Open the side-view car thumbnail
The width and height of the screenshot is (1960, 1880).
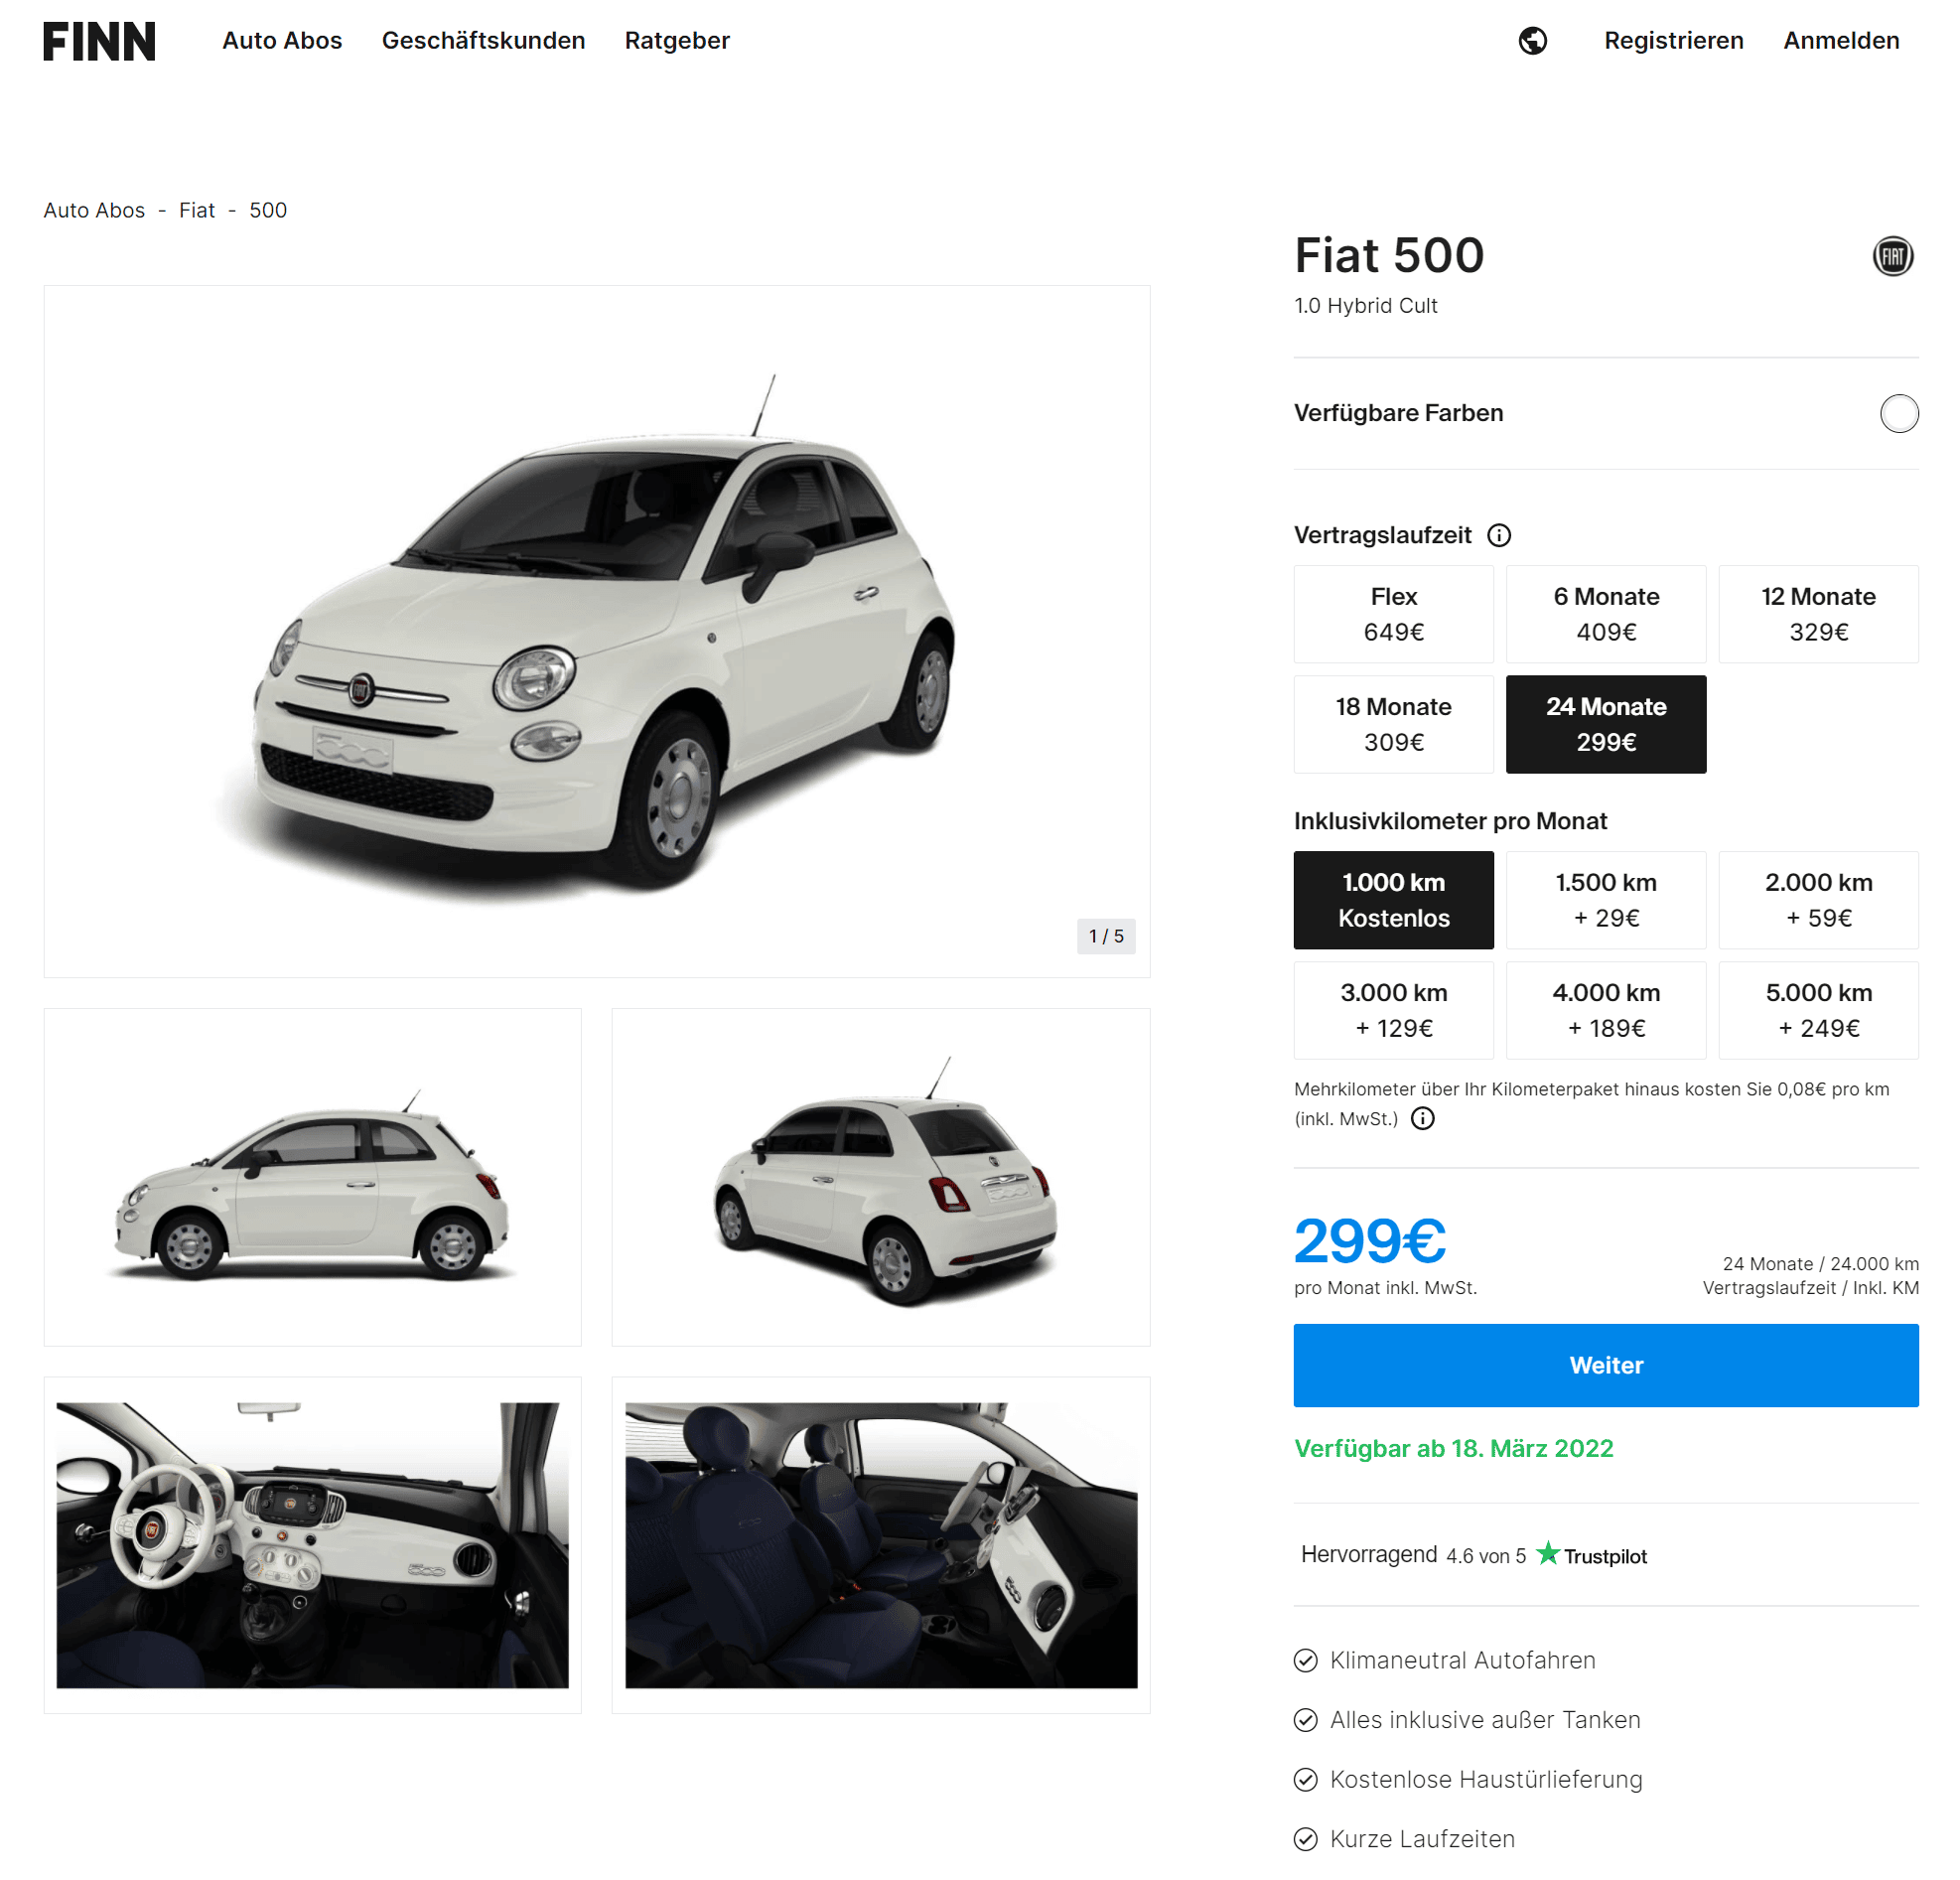[312, 1176]
